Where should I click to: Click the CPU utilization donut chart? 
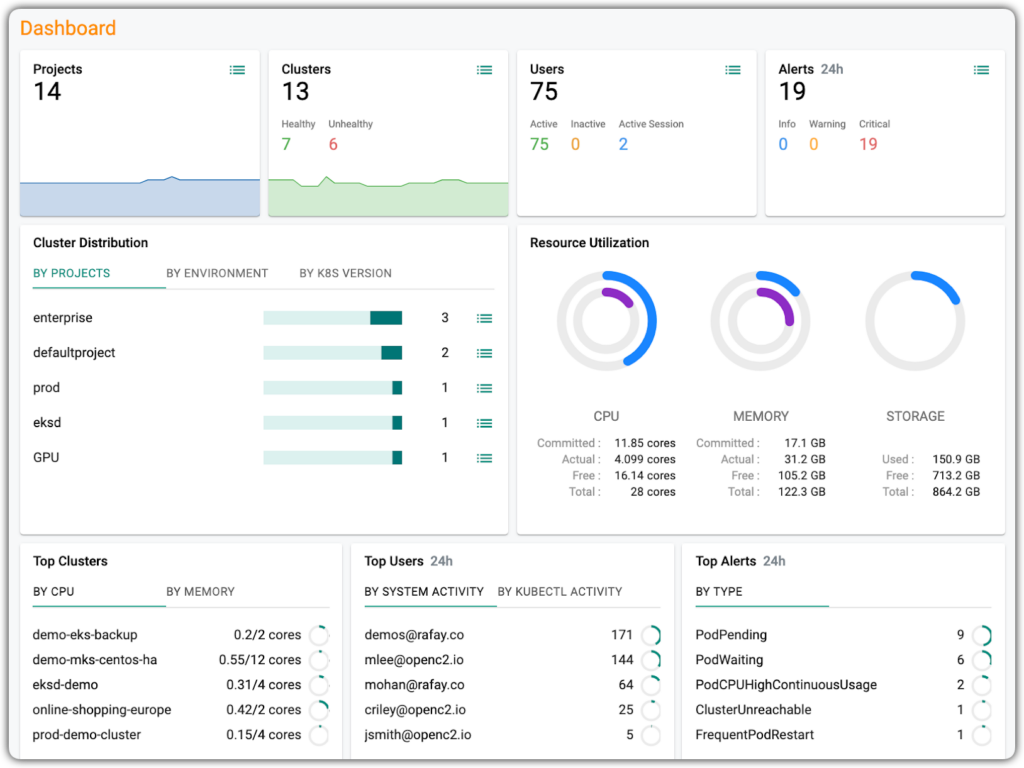coord(606,320)
